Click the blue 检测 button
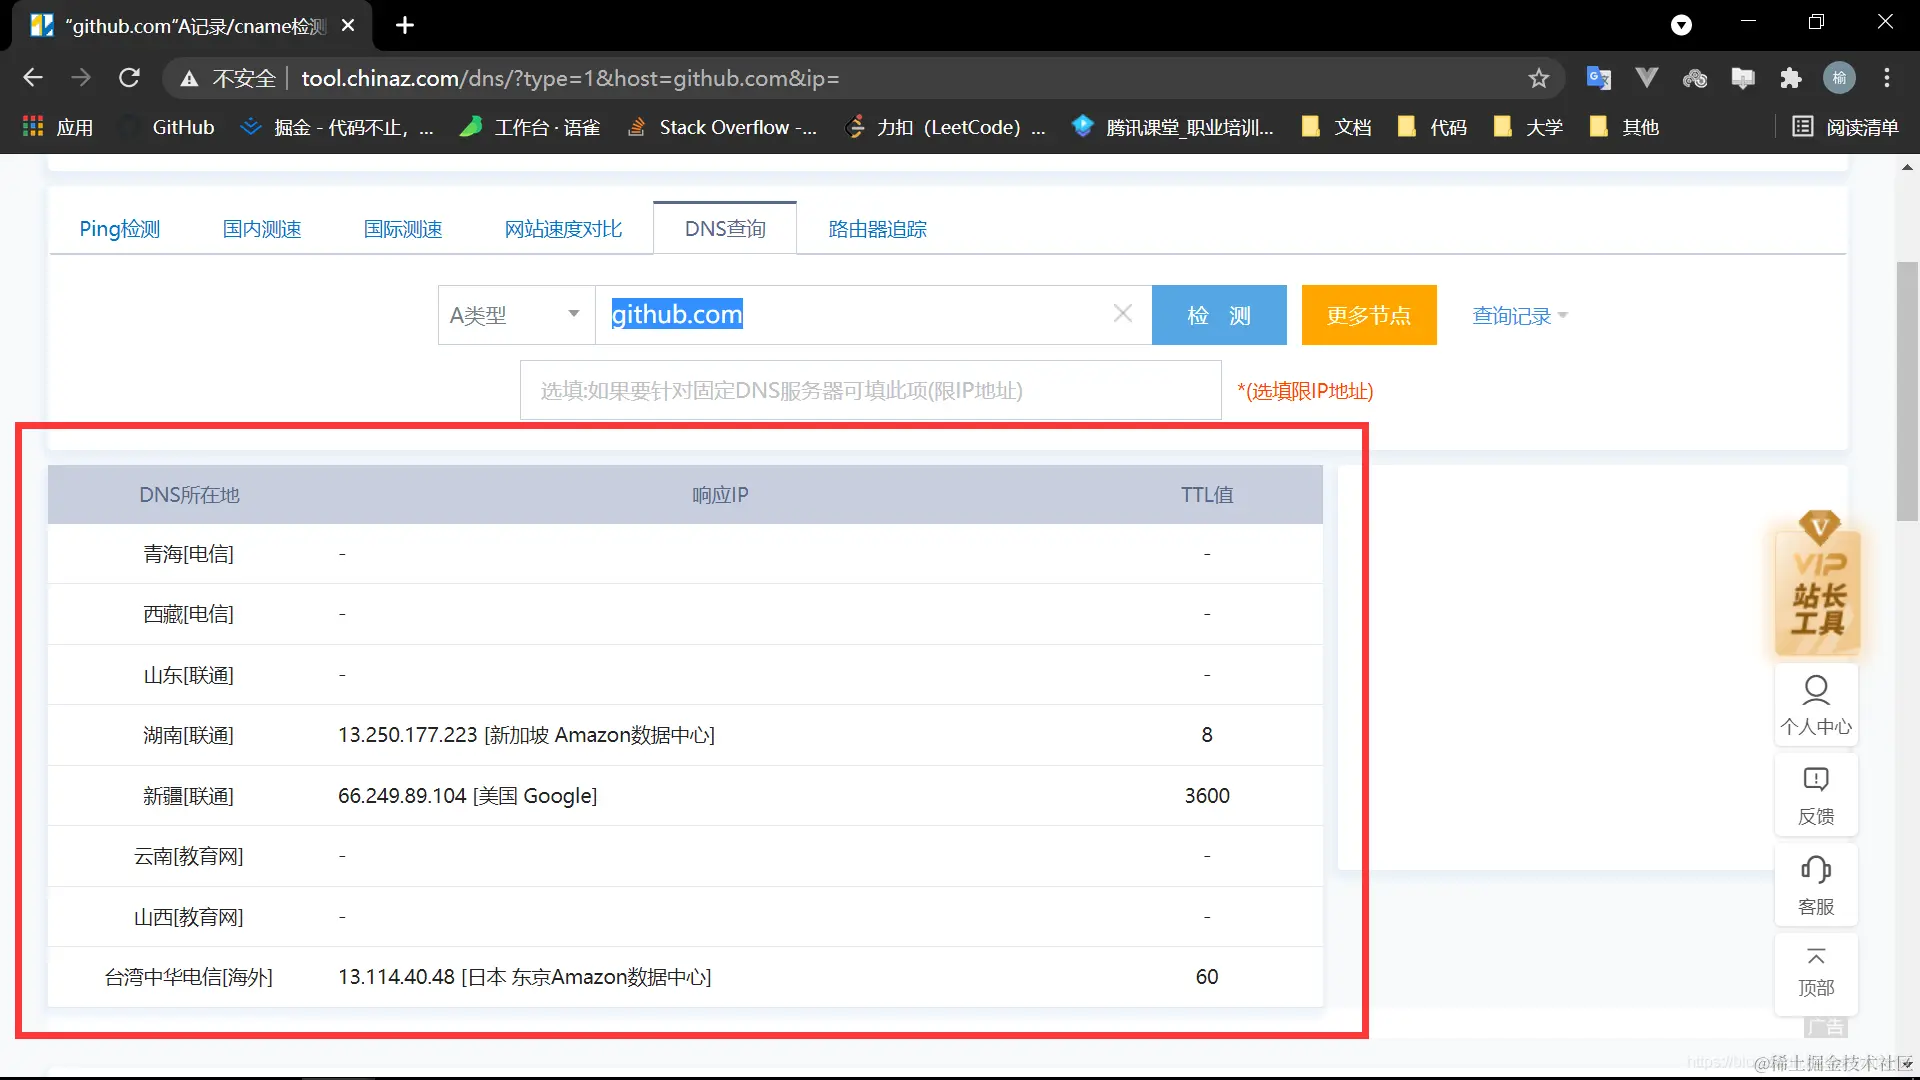 click(x=1218, y=315)
